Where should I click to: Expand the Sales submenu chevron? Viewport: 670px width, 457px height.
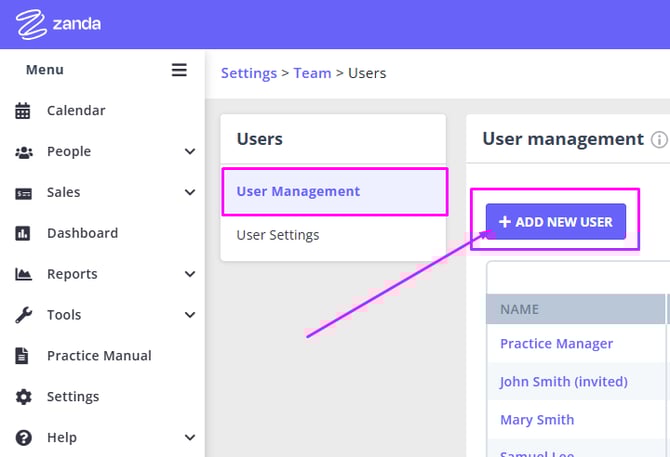point(190,193)
